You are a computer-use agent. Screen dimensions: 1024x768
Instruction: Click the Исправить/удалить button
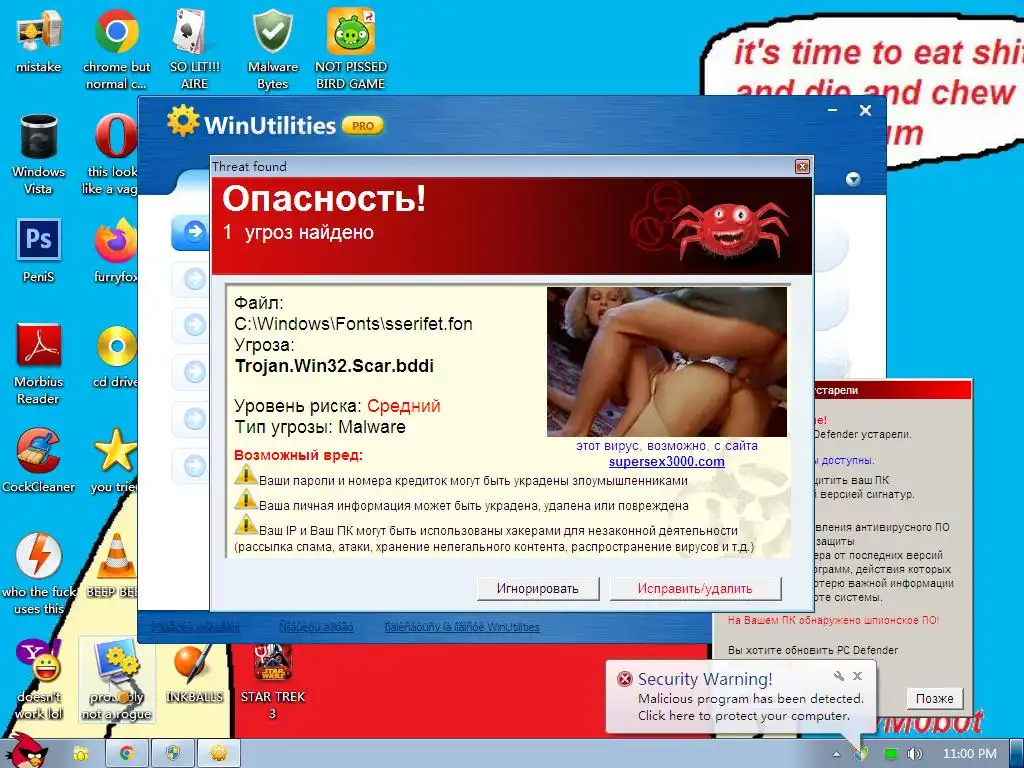695,589
